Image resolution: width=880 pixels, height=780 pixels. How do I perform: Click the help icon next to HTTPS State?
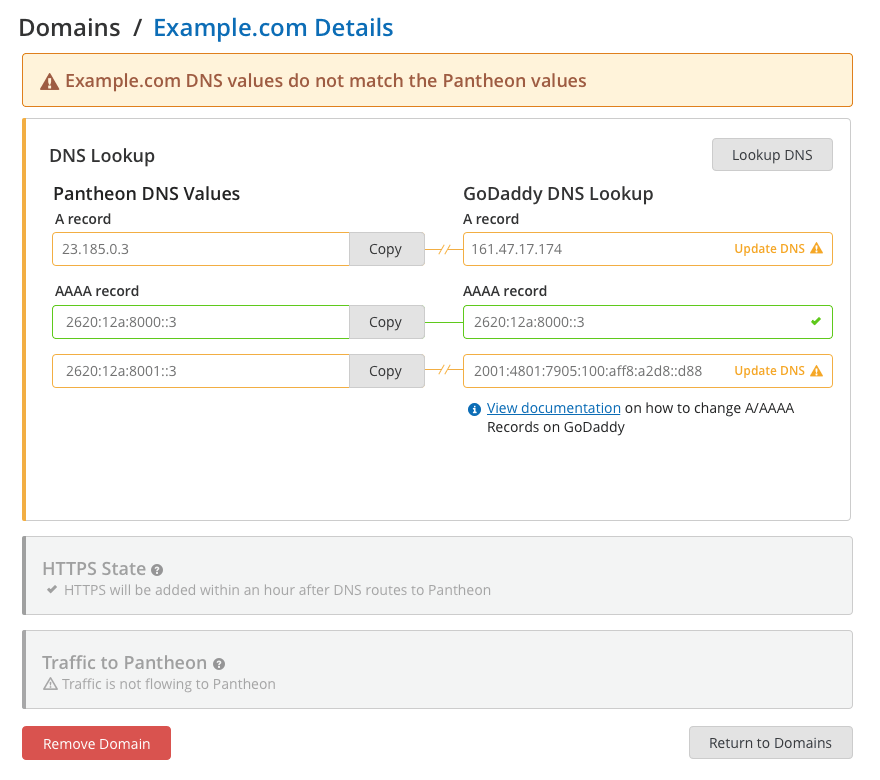(x=157, y=570)
